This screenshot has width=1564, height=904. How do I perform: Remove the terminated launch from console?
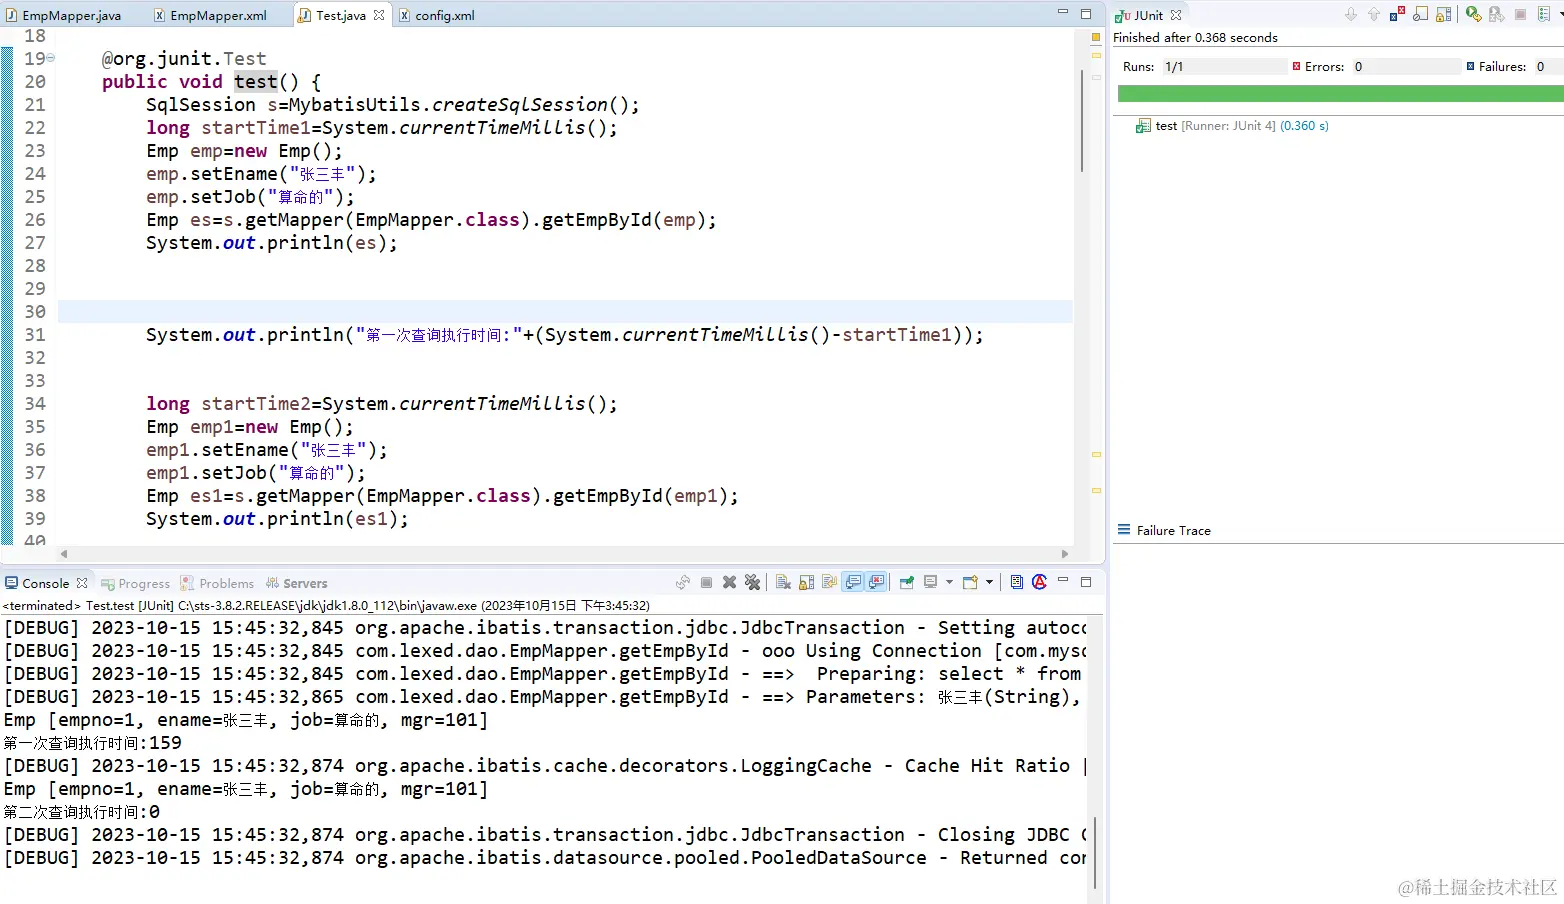point(729,582)
